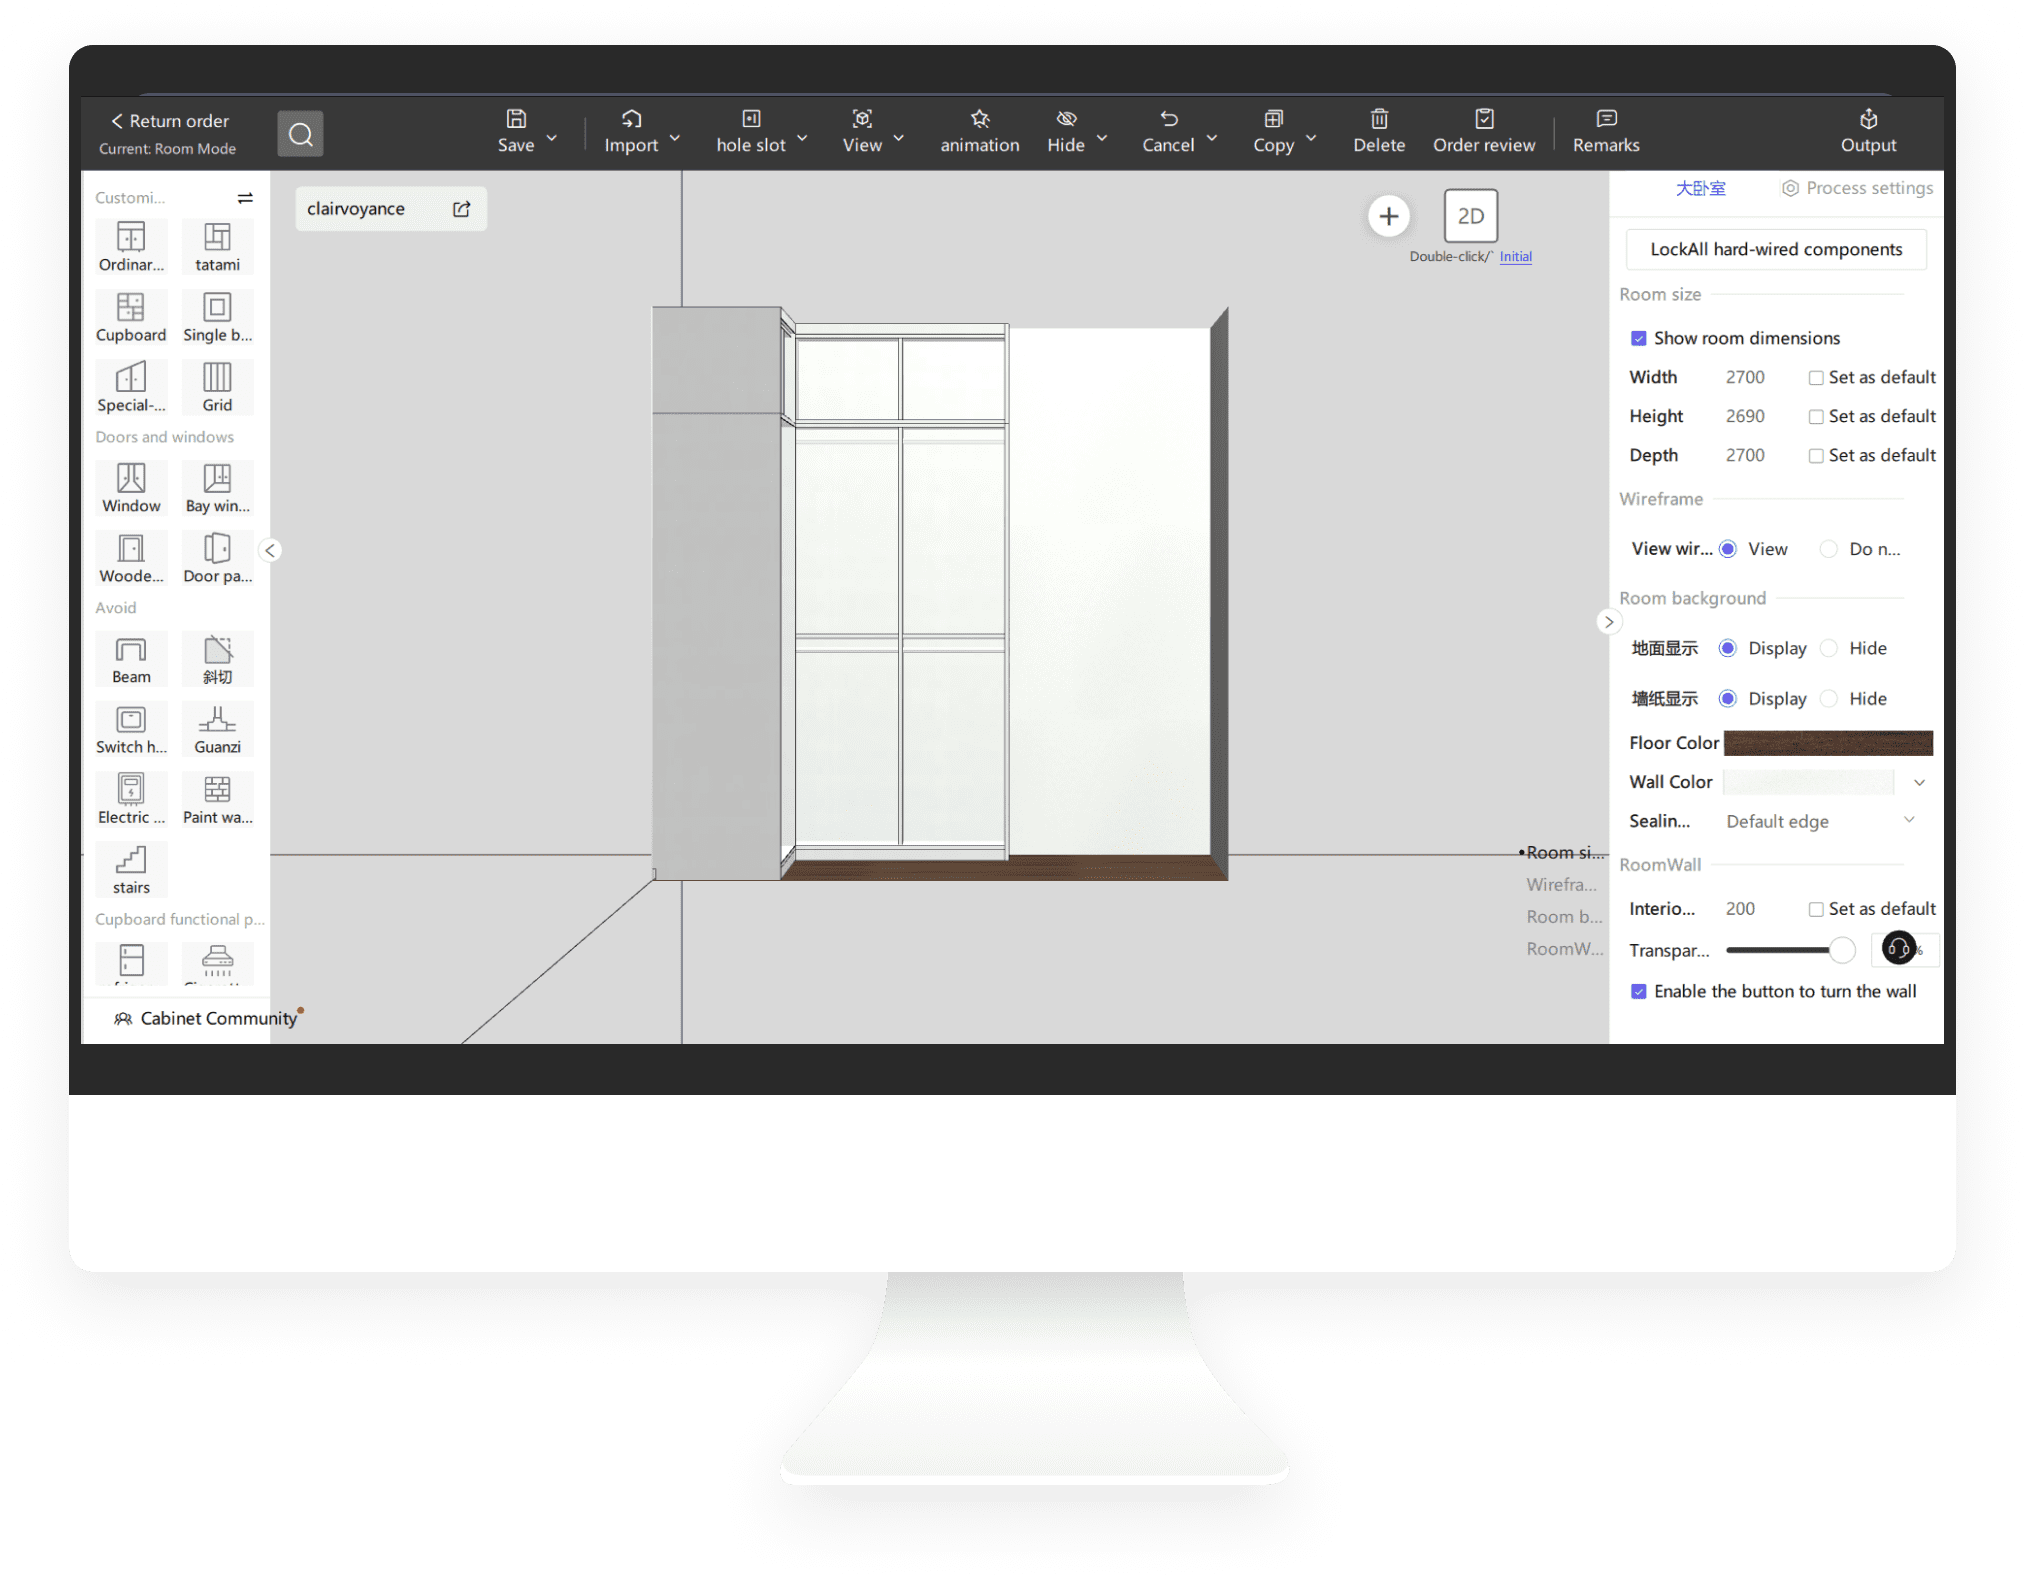Open Order review in the toolbar
This screenshot has width=2025, height=1578.
(1483, 131)
